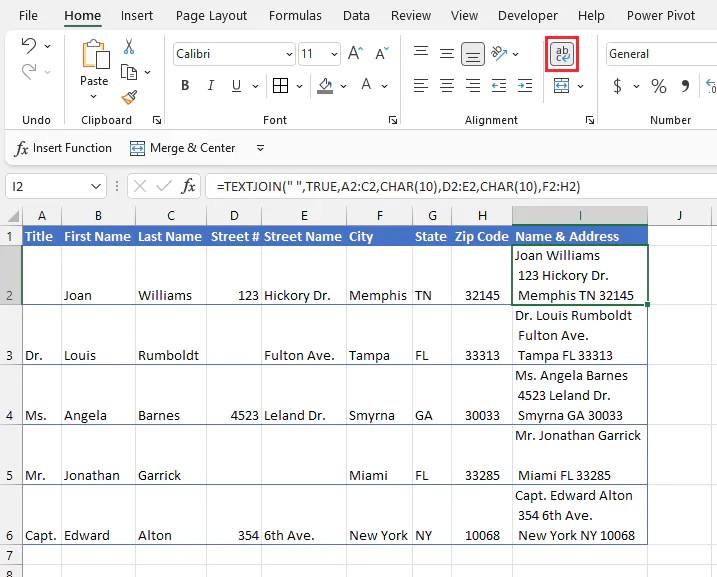This screenshot has height=577, width=717.
Task: Apply Percent Style format
Action: (x=659, y=86)
